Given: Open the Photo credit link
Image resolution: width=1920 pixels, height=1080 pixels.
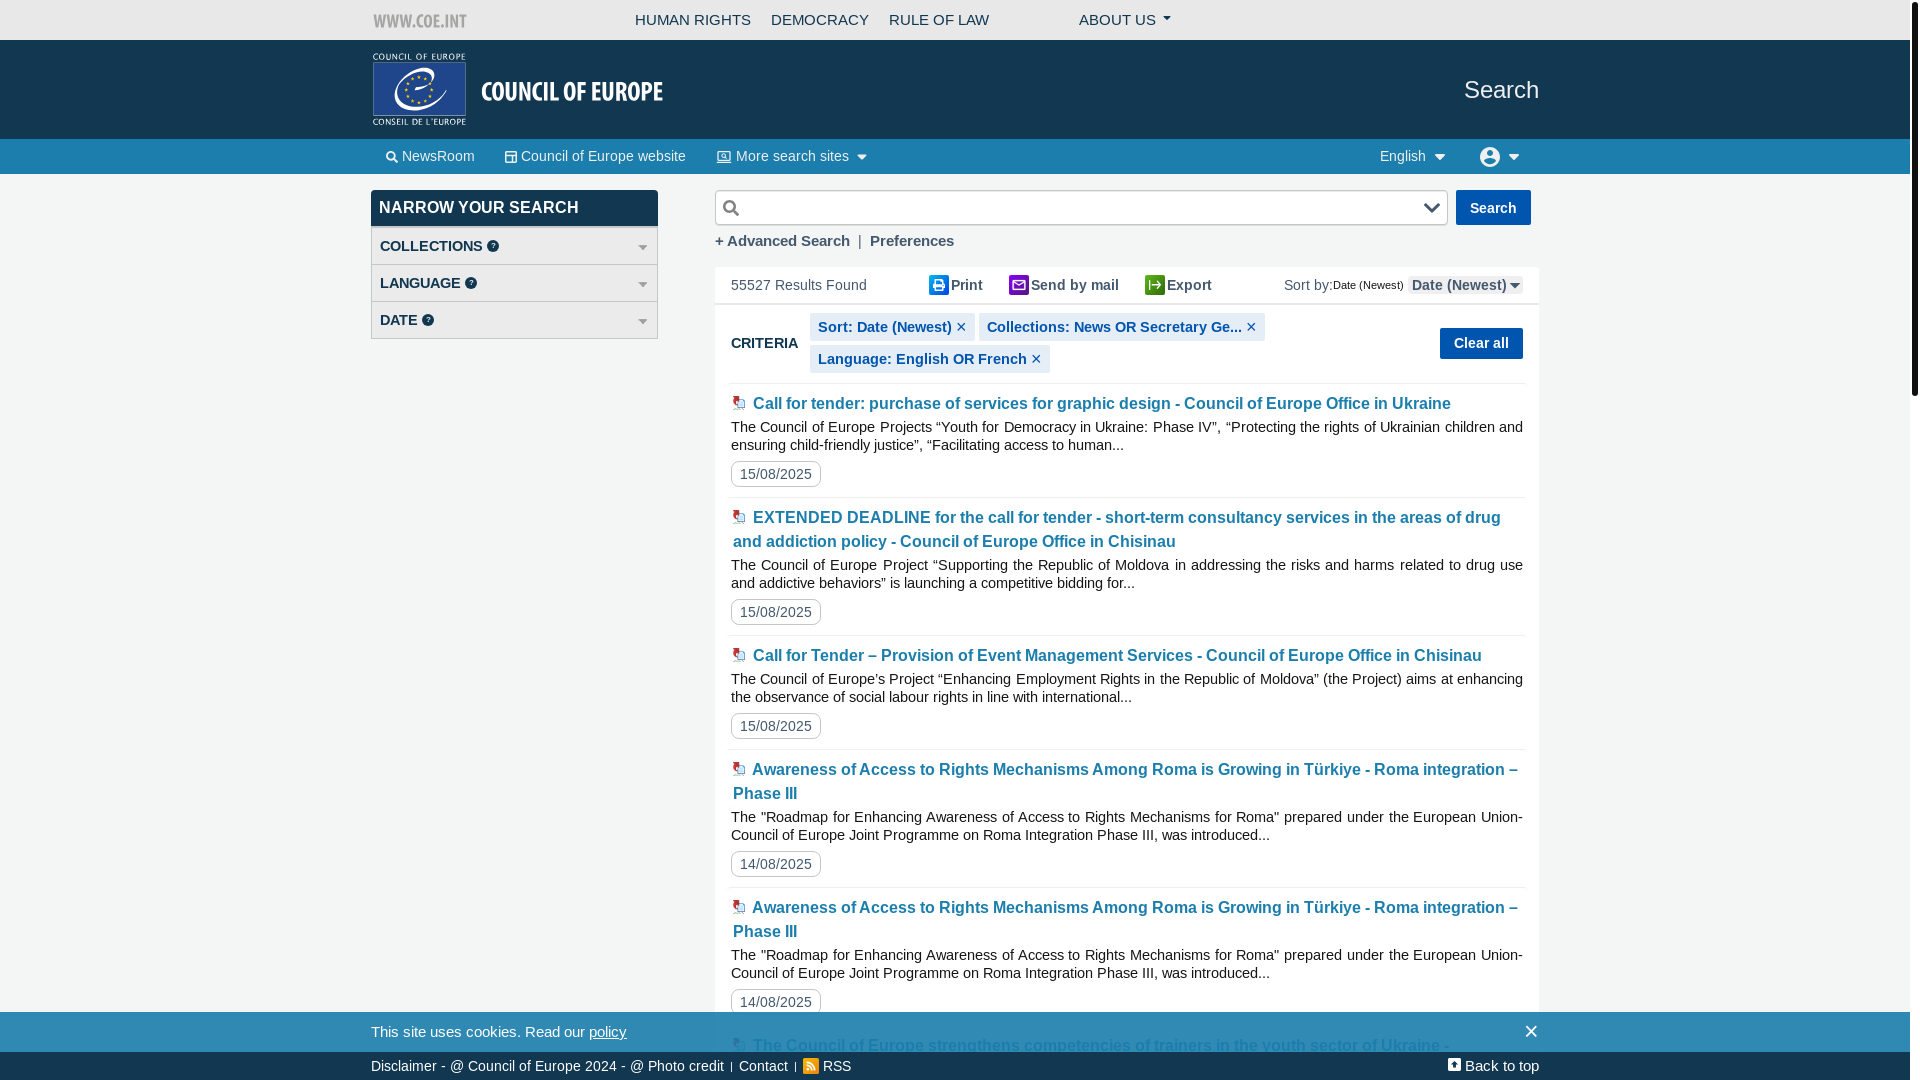Looking at the screenshot, I should (677, 1066).
